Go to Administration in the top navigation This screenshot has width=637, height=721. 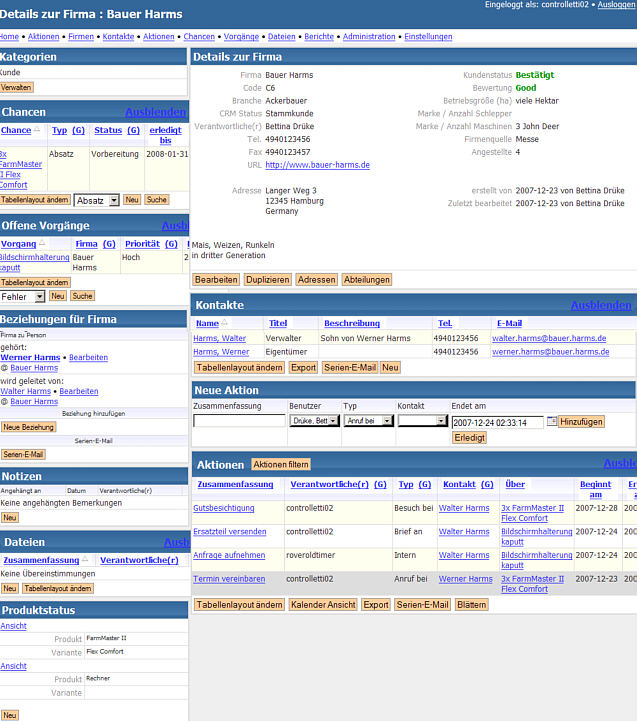pyautogui.click(x=369, y=36)
